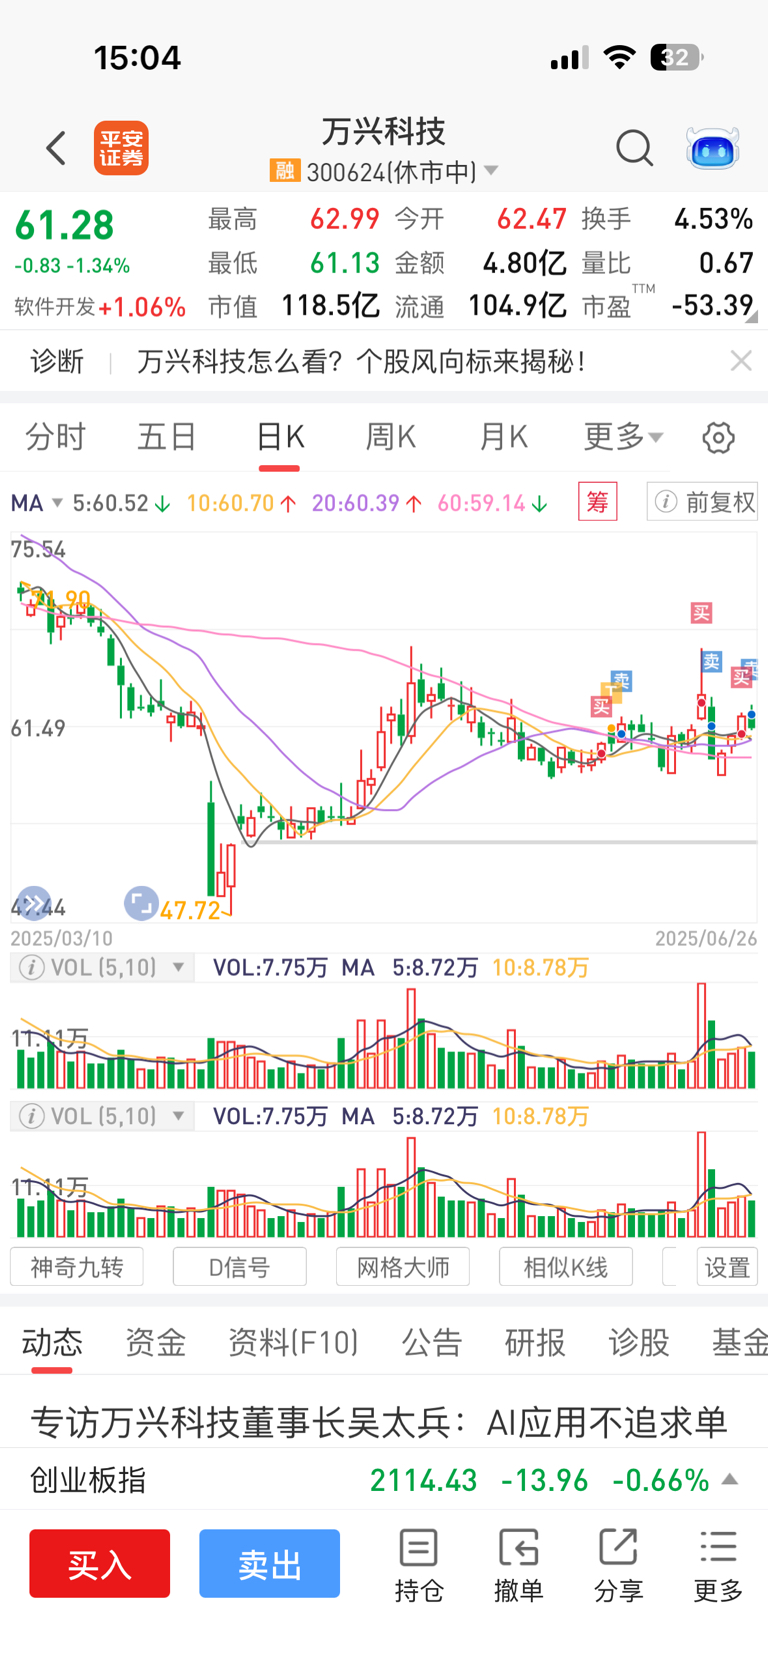Open the 平安证券 logo icon

[121, 148]
